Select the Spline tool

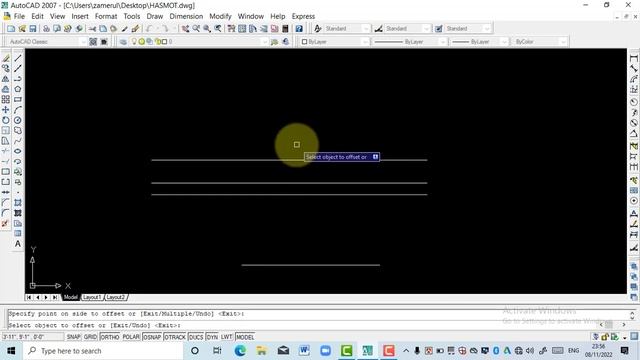tap(18, 141)
